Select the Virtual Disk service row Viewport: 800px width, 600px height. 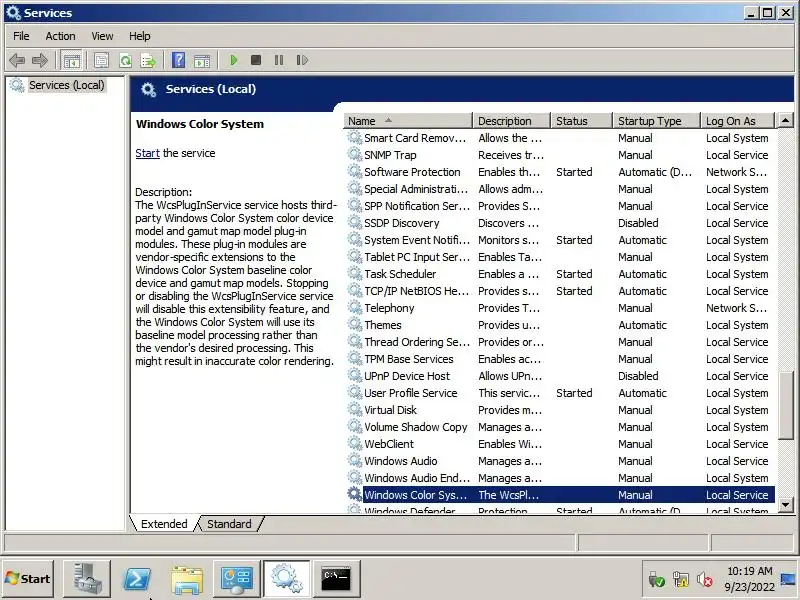coord(559,410)
